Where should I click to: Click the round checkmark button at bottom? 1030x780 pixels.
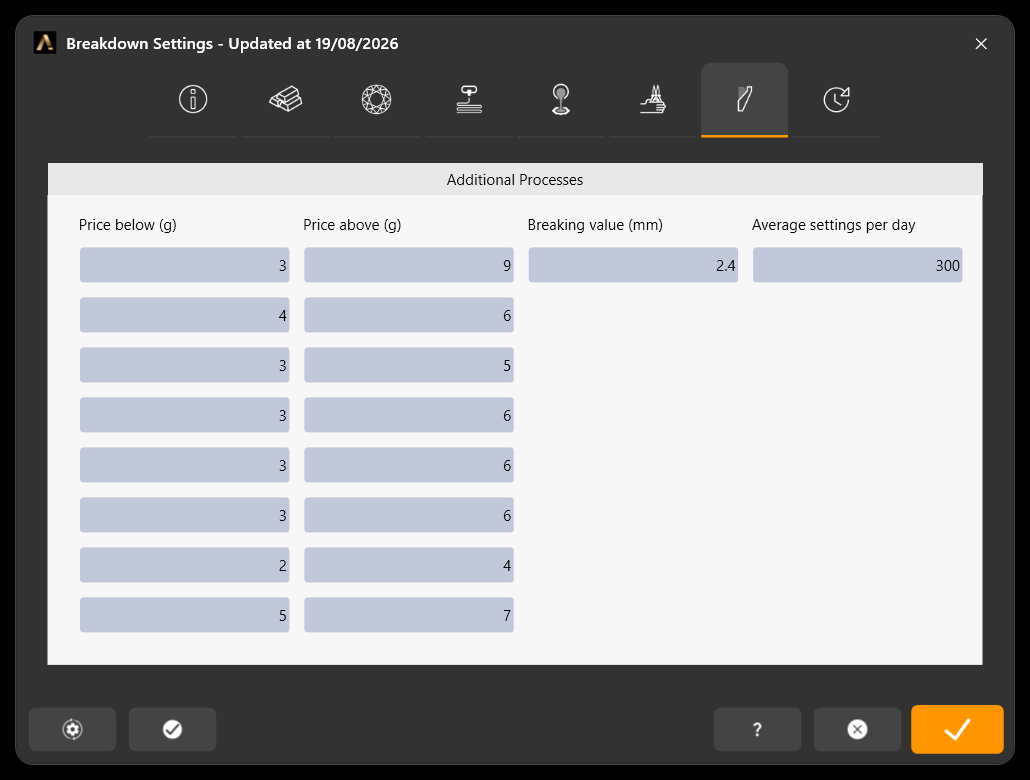(x=172, y=729)
